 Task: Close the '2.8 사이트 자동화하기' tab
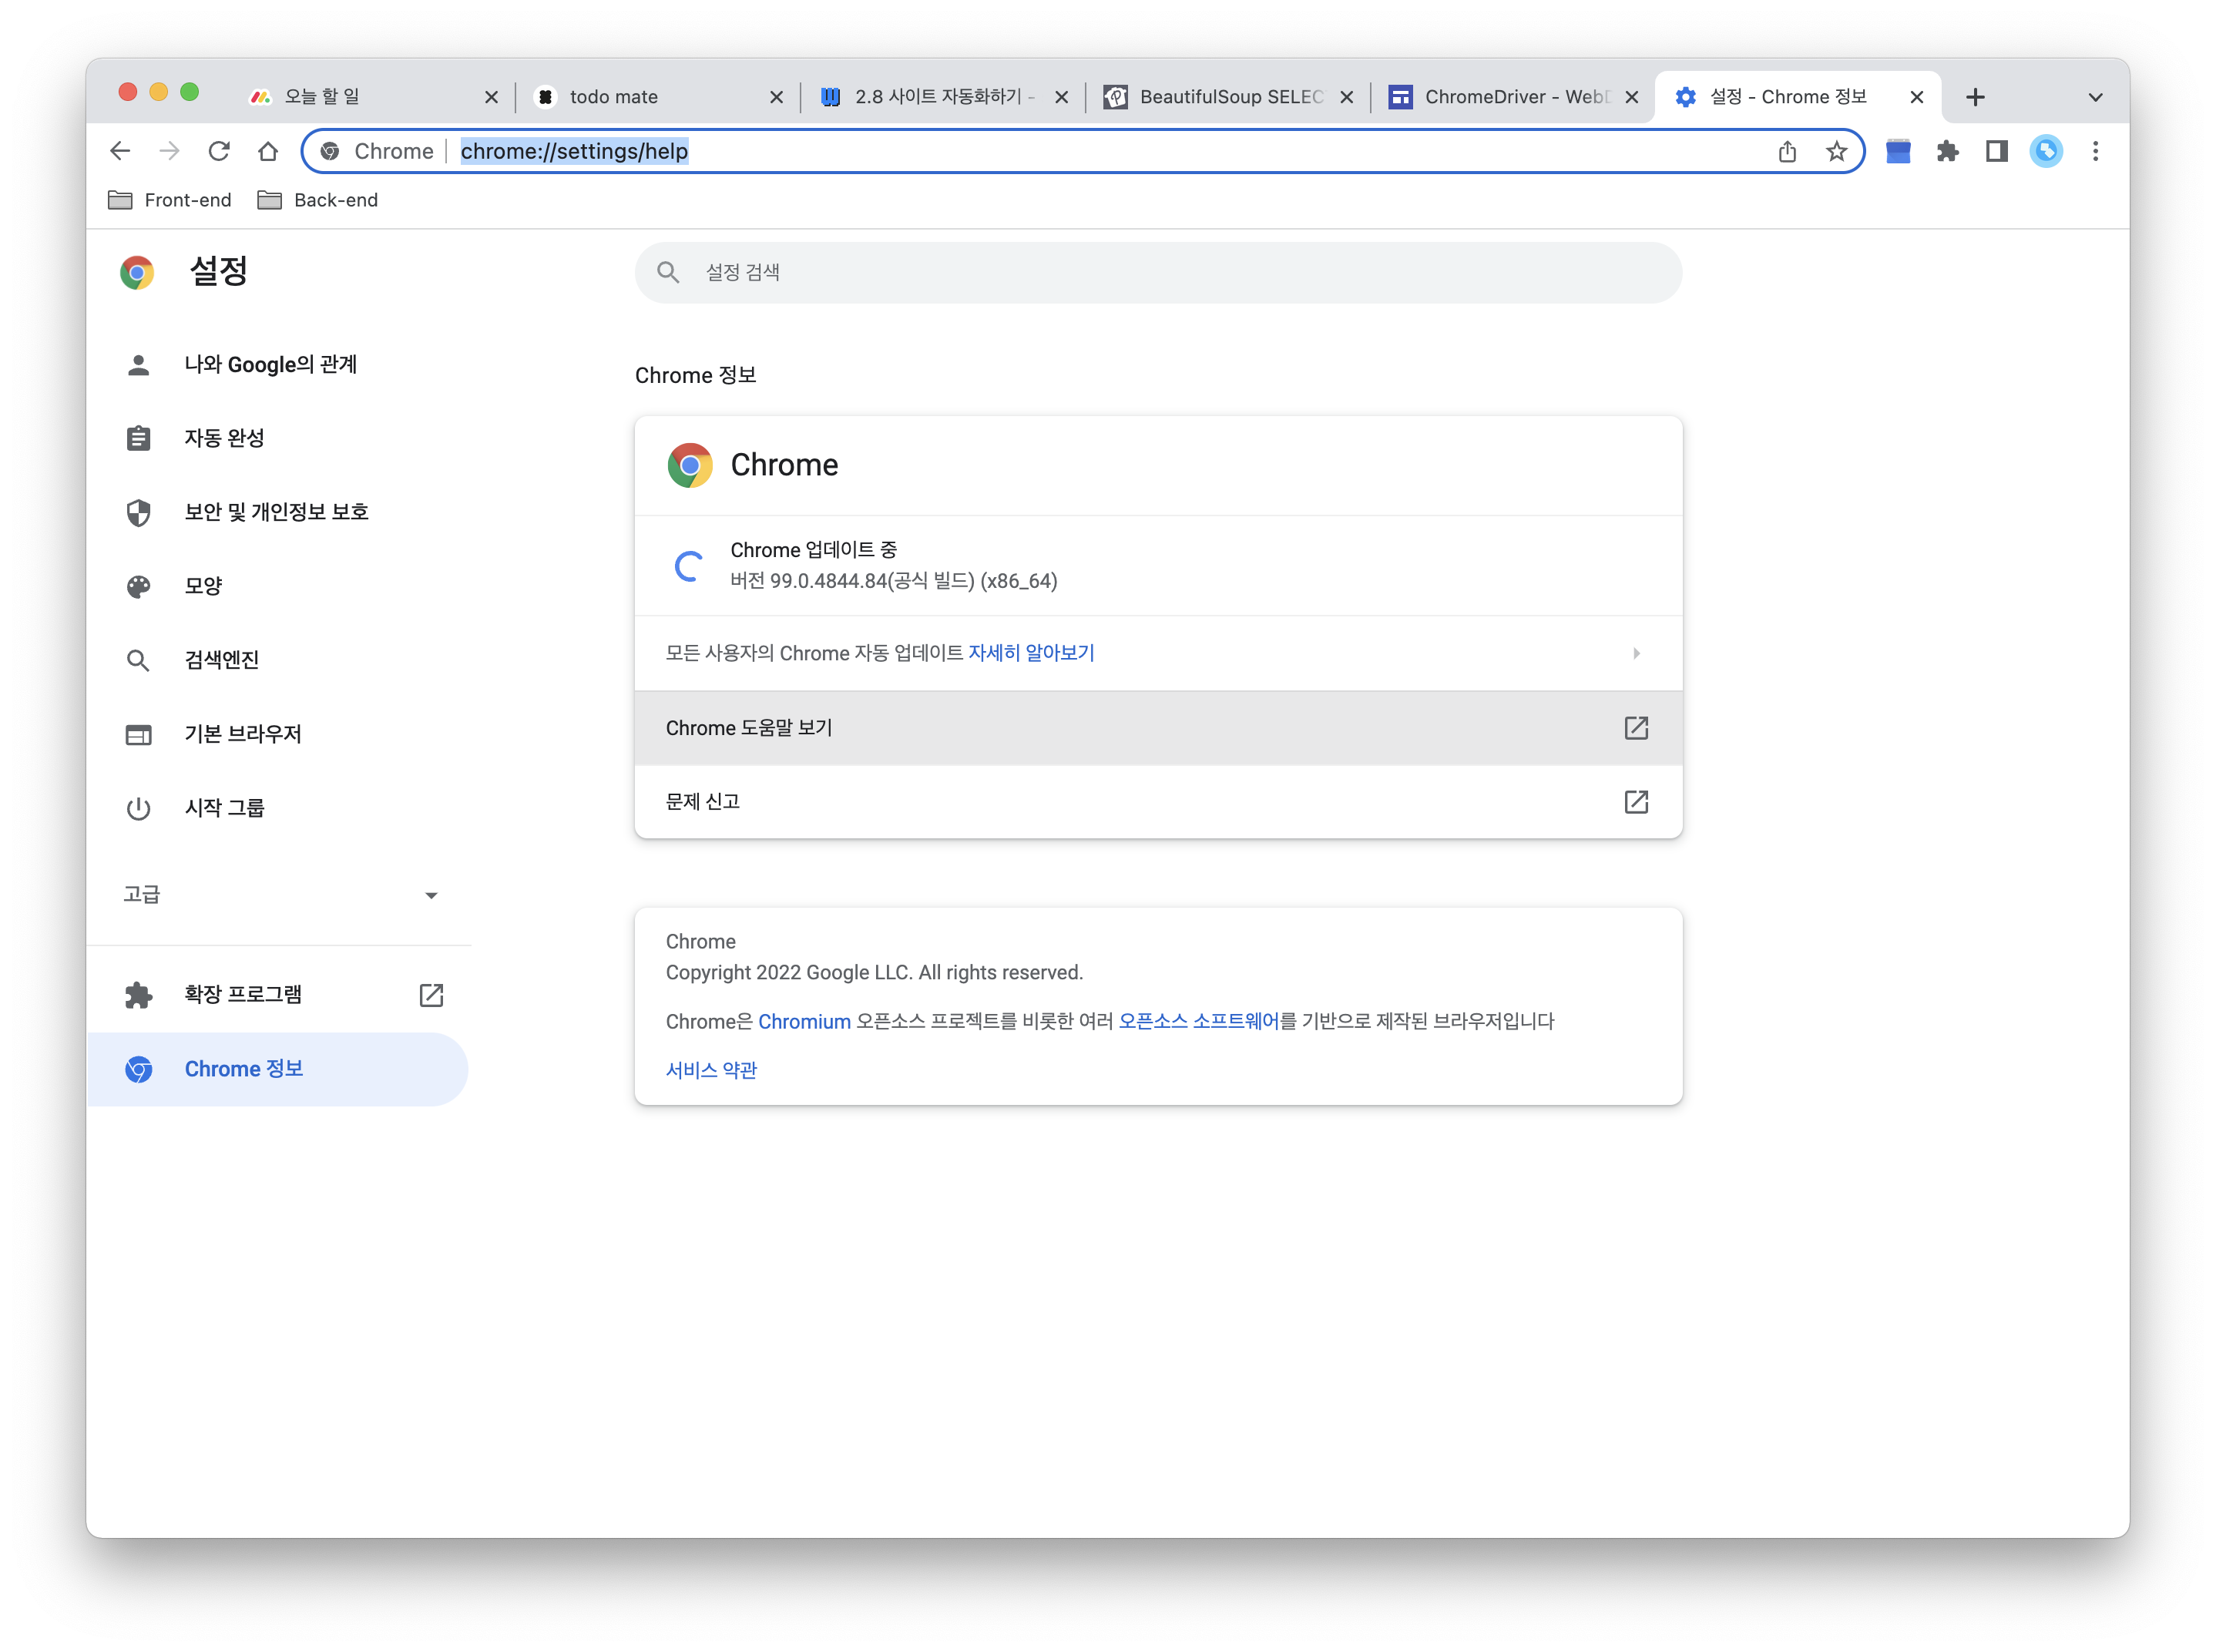[x=1061, y=97]
